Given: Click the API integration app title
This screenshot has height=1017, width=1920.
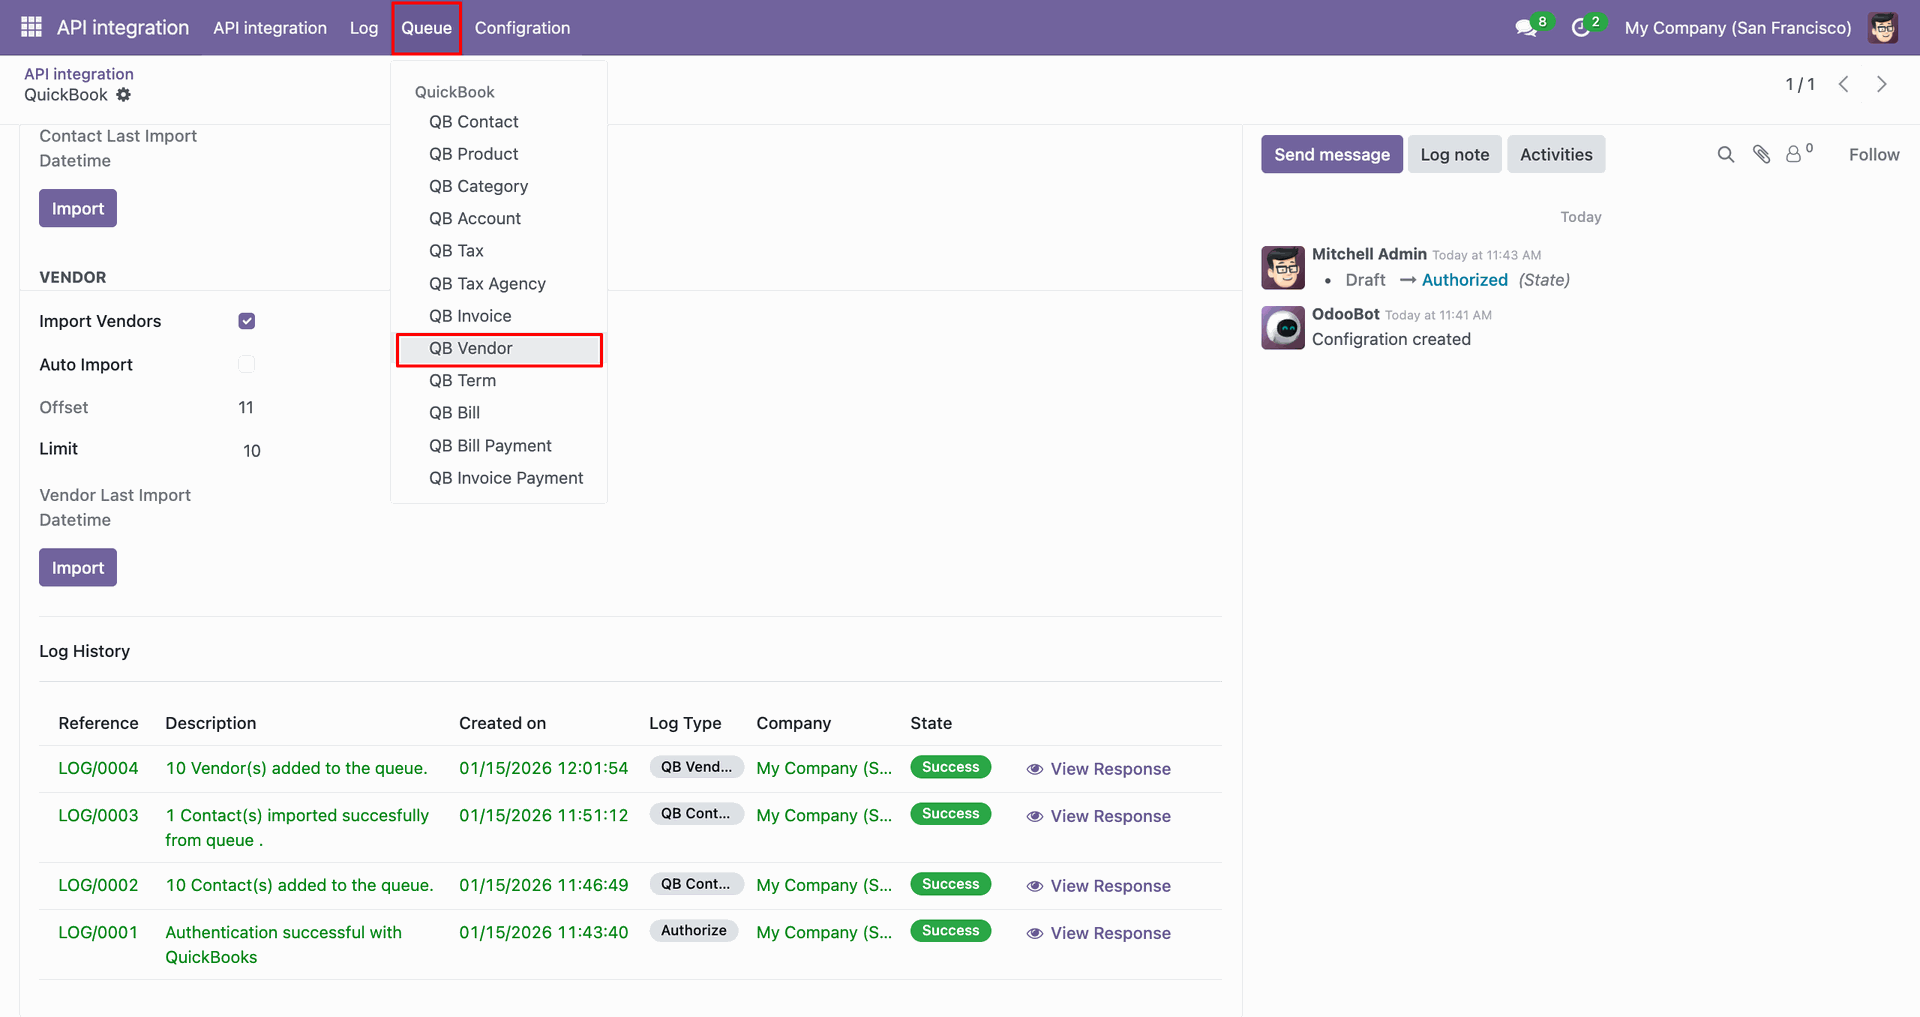Looking at the screenshot, I should 123,28.
